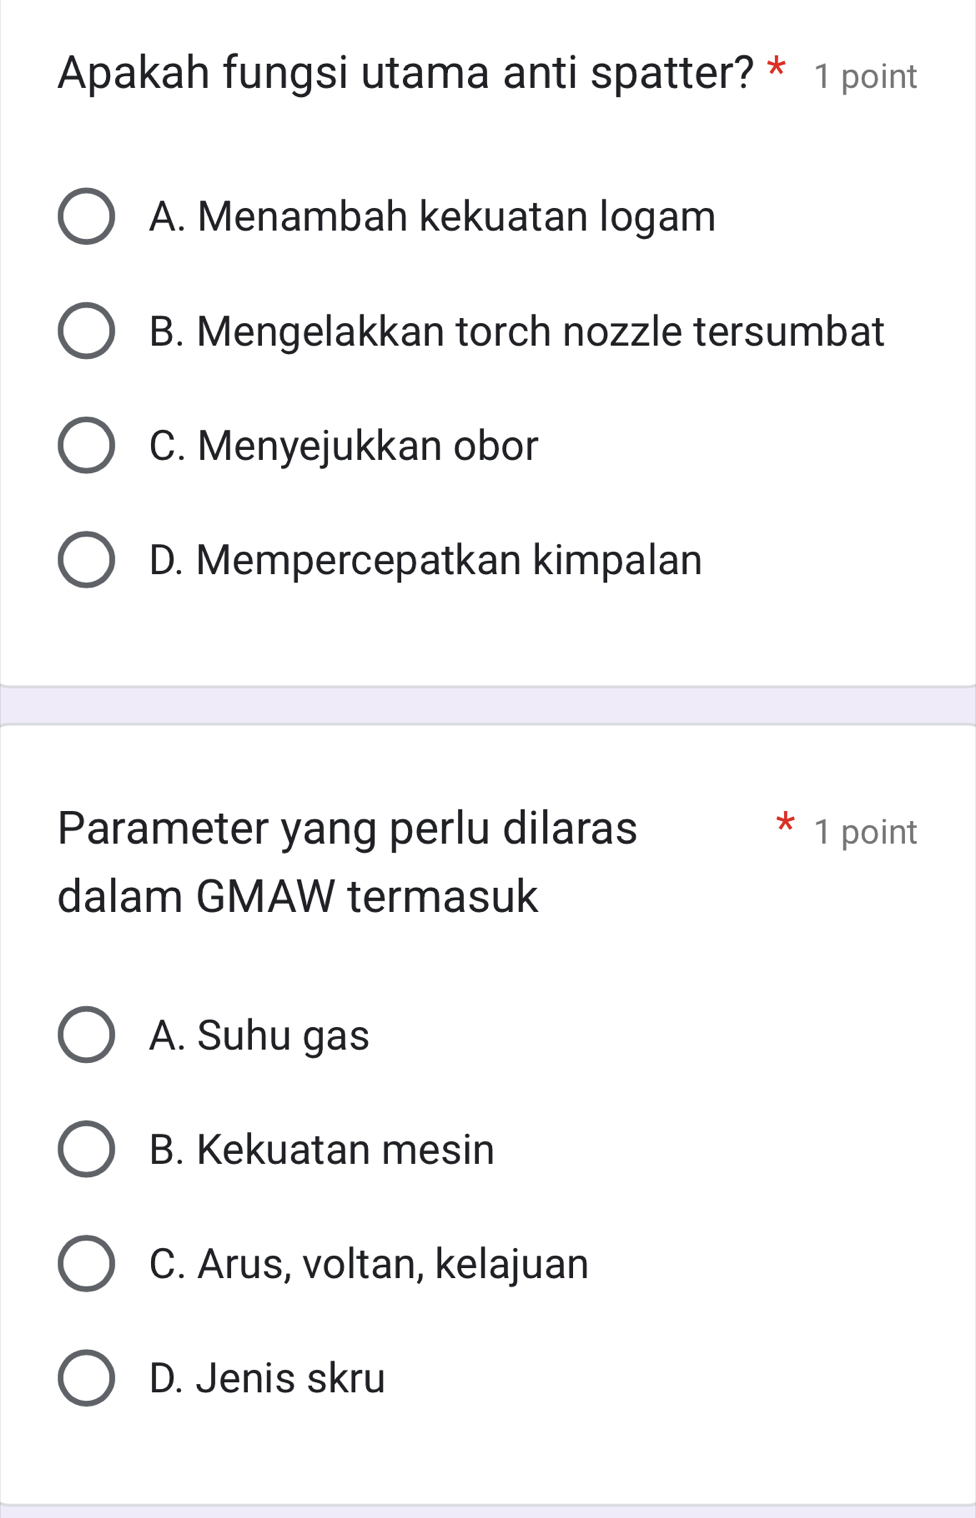Choose radio option B Mengelakkan torch nozzle tersumbat
976x1518 pixels.
[86, 331]
